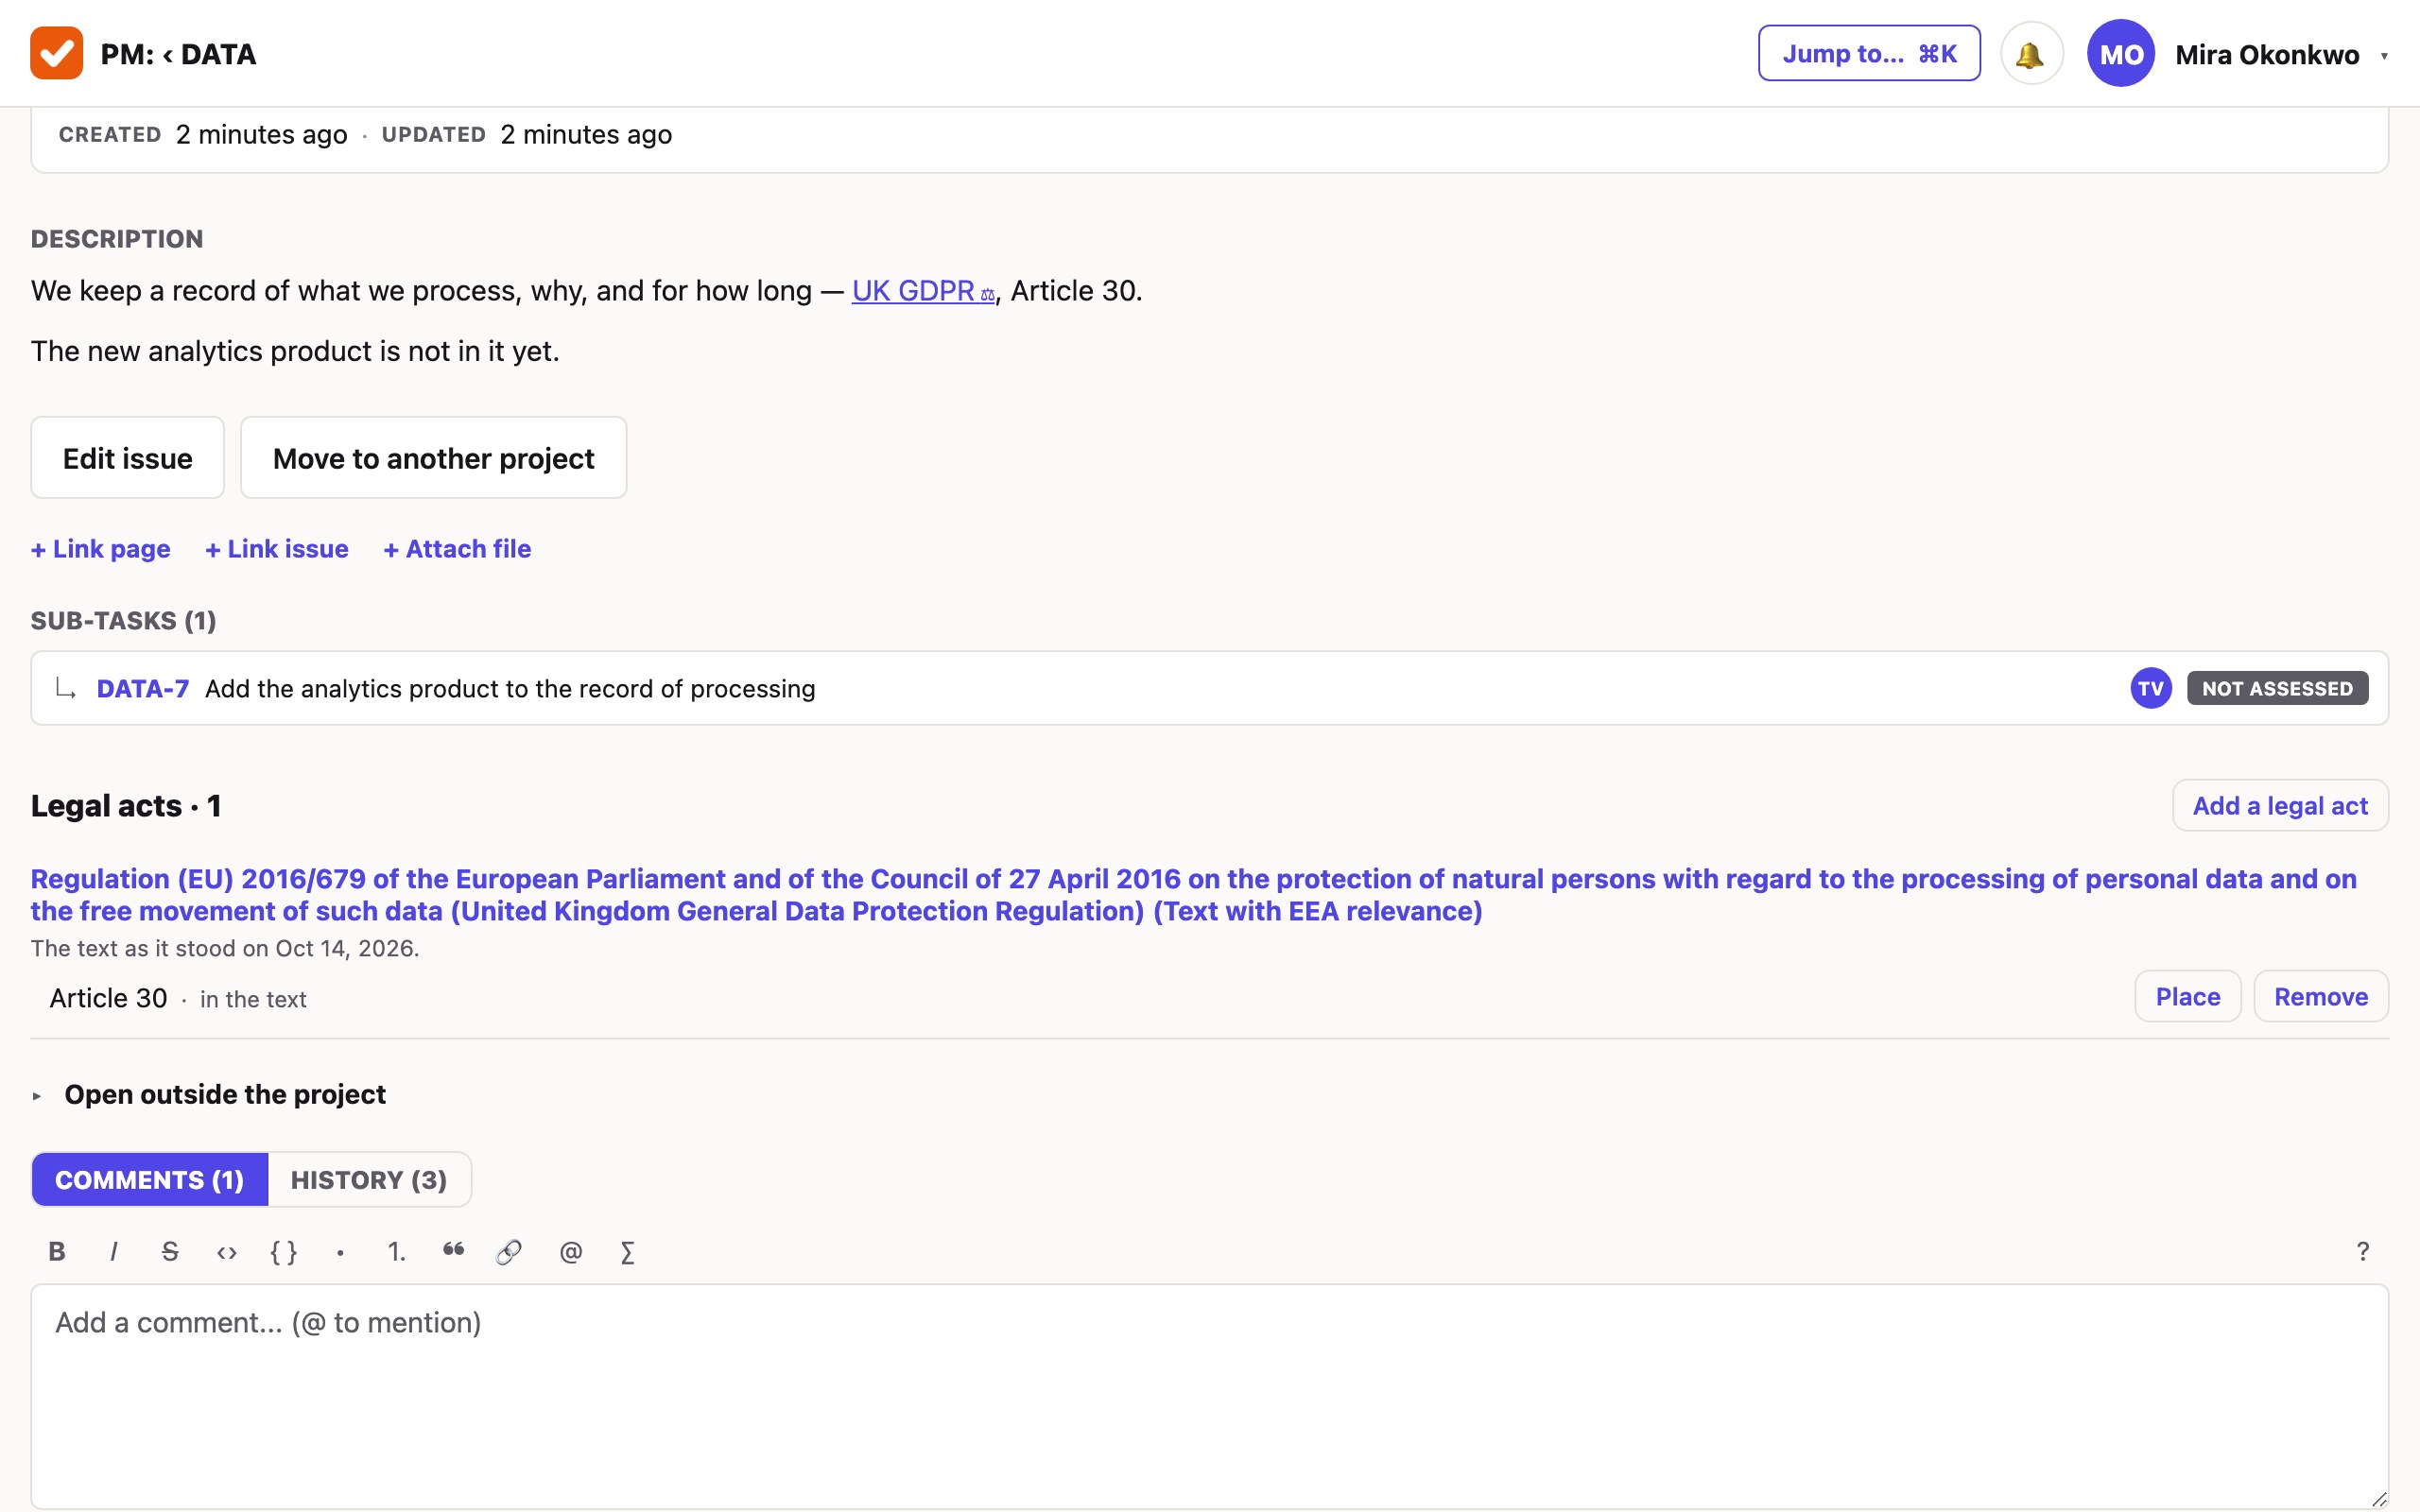The image size is (2420, 1512).
Task: Click the + Link page link
Action: pos(101,548)
